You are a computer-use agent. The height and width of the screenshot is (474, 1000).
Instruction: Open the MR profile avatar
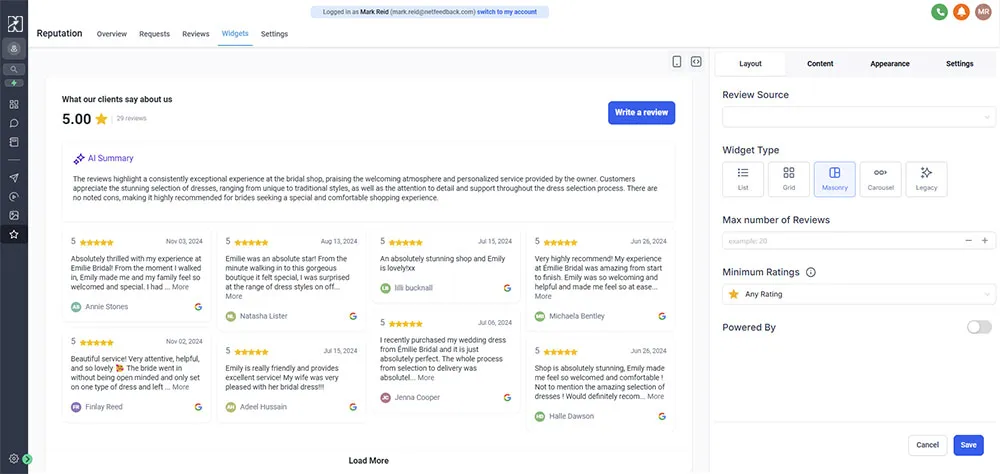[x=983, y=11]
